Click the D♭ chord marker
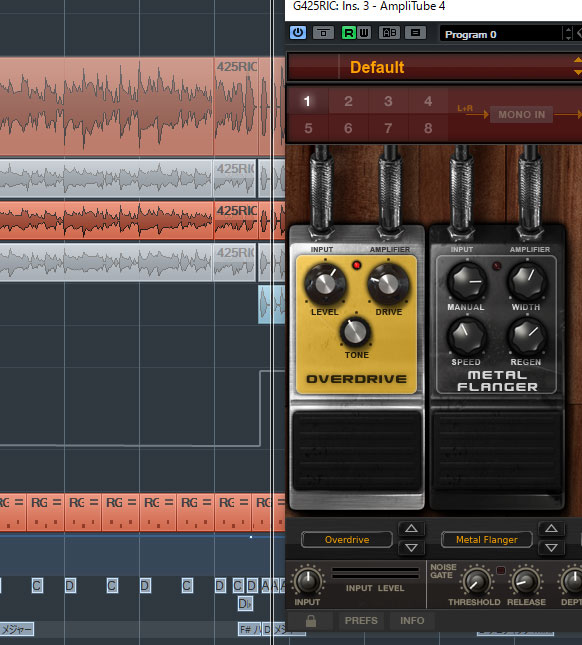 pos(245,603)
